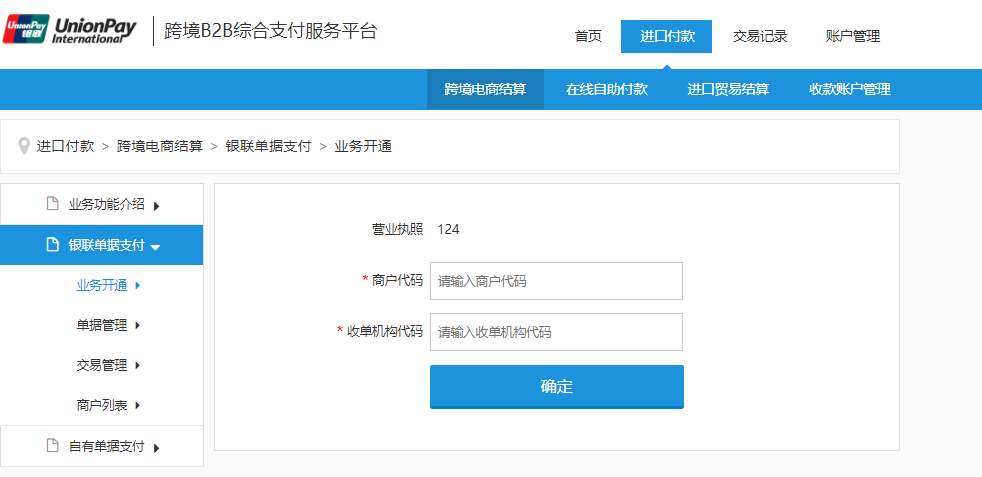This screenshot has height=477, width=982.
Task: Click the location pin breadcrumb icon
Action: (24, 146)
